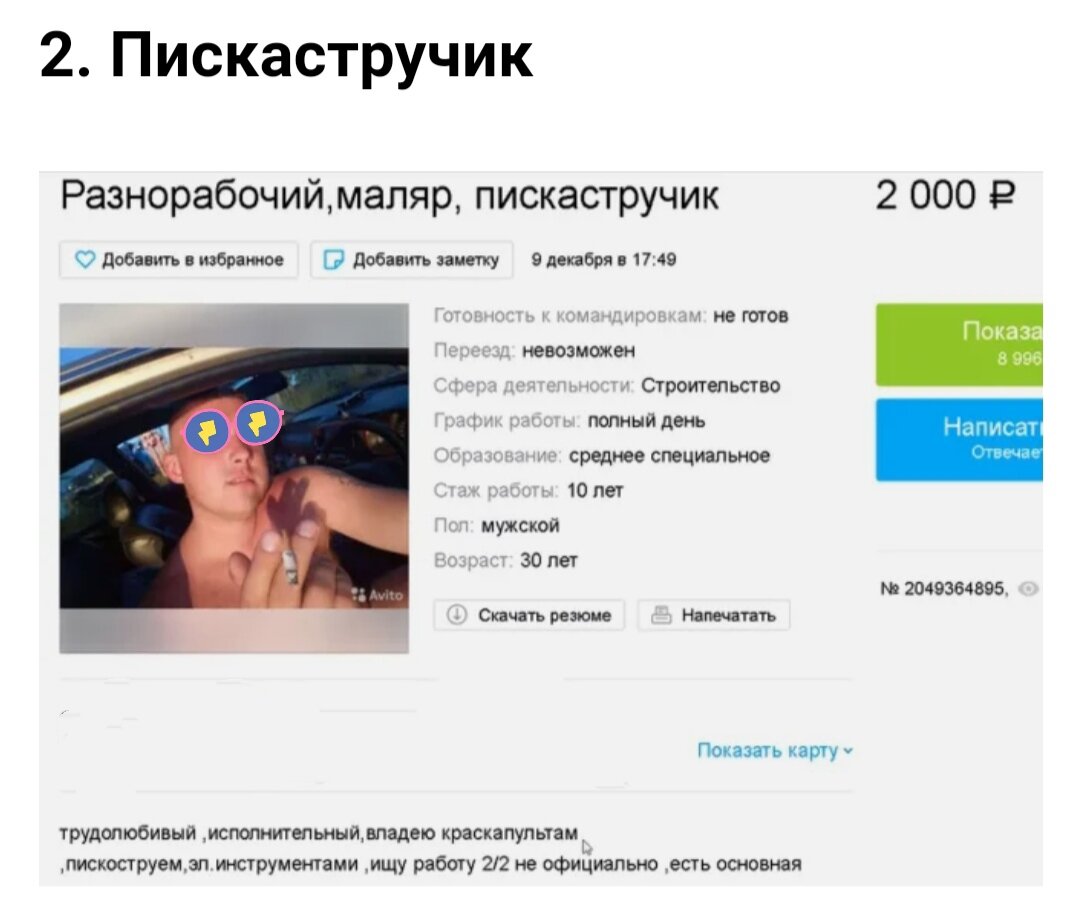Click the Avito watermark logo on photo
This screenshot has width=1080, height=905.
[377, 594]
